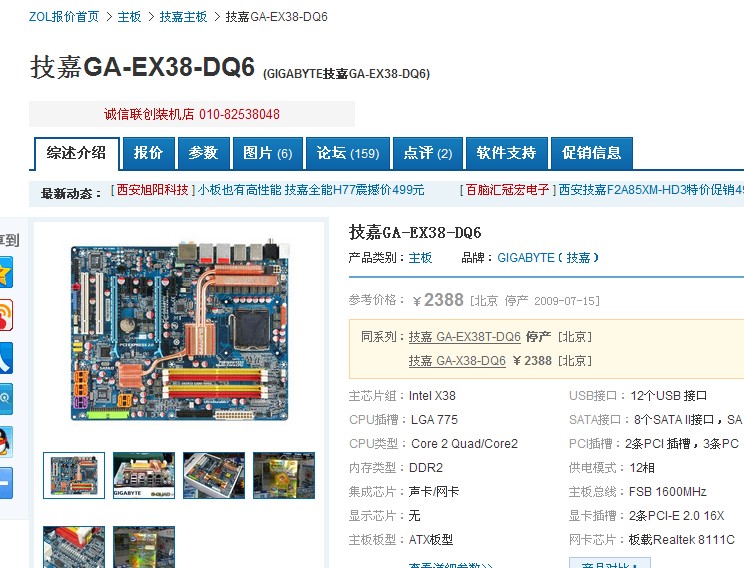Viewport: 744px width, 568px height.
Task: Select first thumbnail, motherboard top view
Action: (x=74, y=475)
